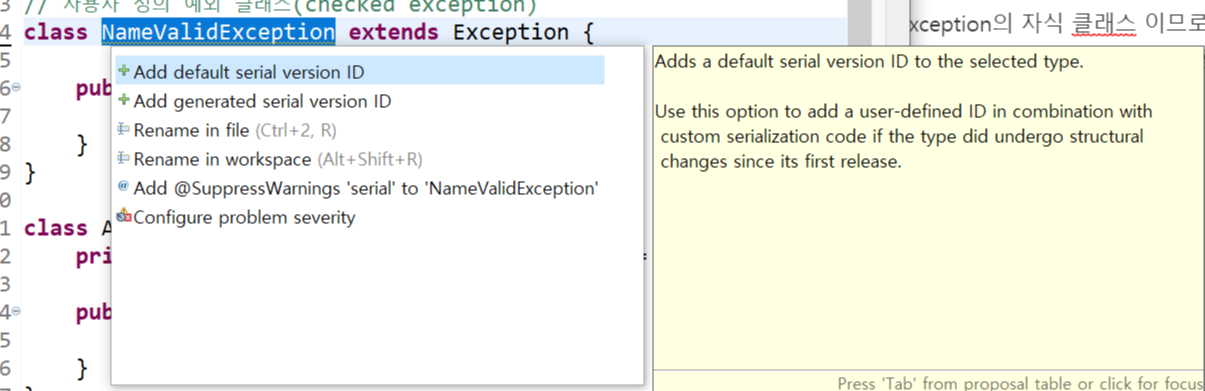Click green plus icon beside default serial ID
The width and height of the screenshot is (1205, 391).
pos(124,72)
